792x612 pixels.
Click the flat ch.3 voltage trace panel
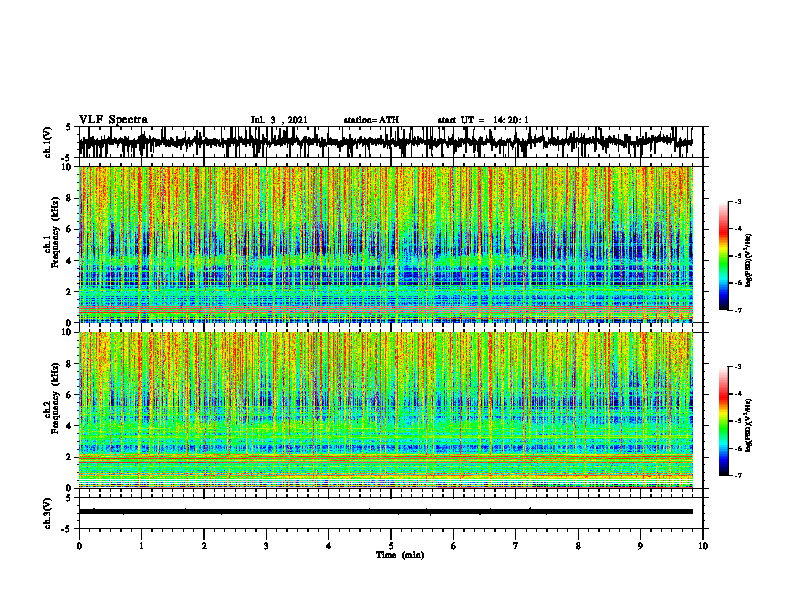(390, 513)
